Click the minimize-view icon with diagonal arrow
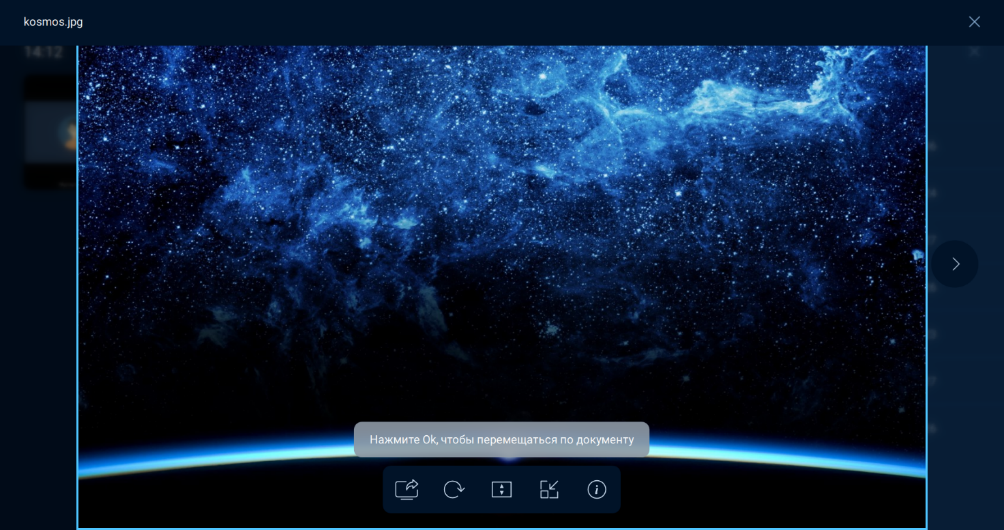The image size is (1004, 530). 549,489
